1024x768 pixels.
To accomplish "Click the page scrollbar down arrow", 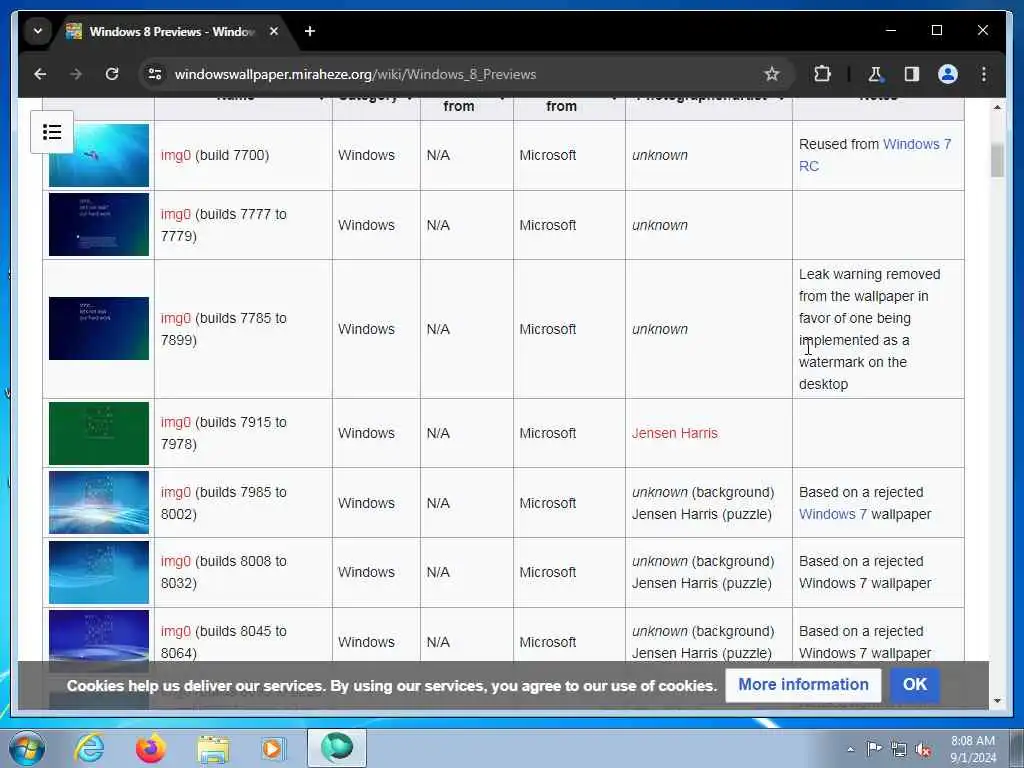I will click(997, 701).
